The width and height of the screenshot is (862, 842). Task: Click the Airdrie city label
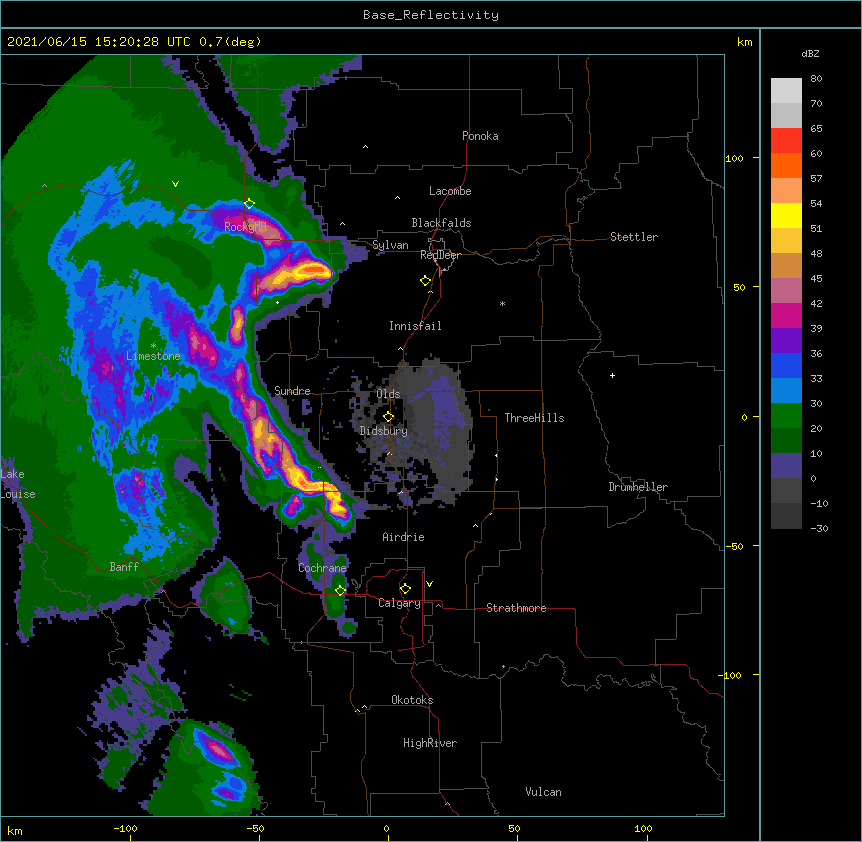pyautogui.click(x=404, y=537)
